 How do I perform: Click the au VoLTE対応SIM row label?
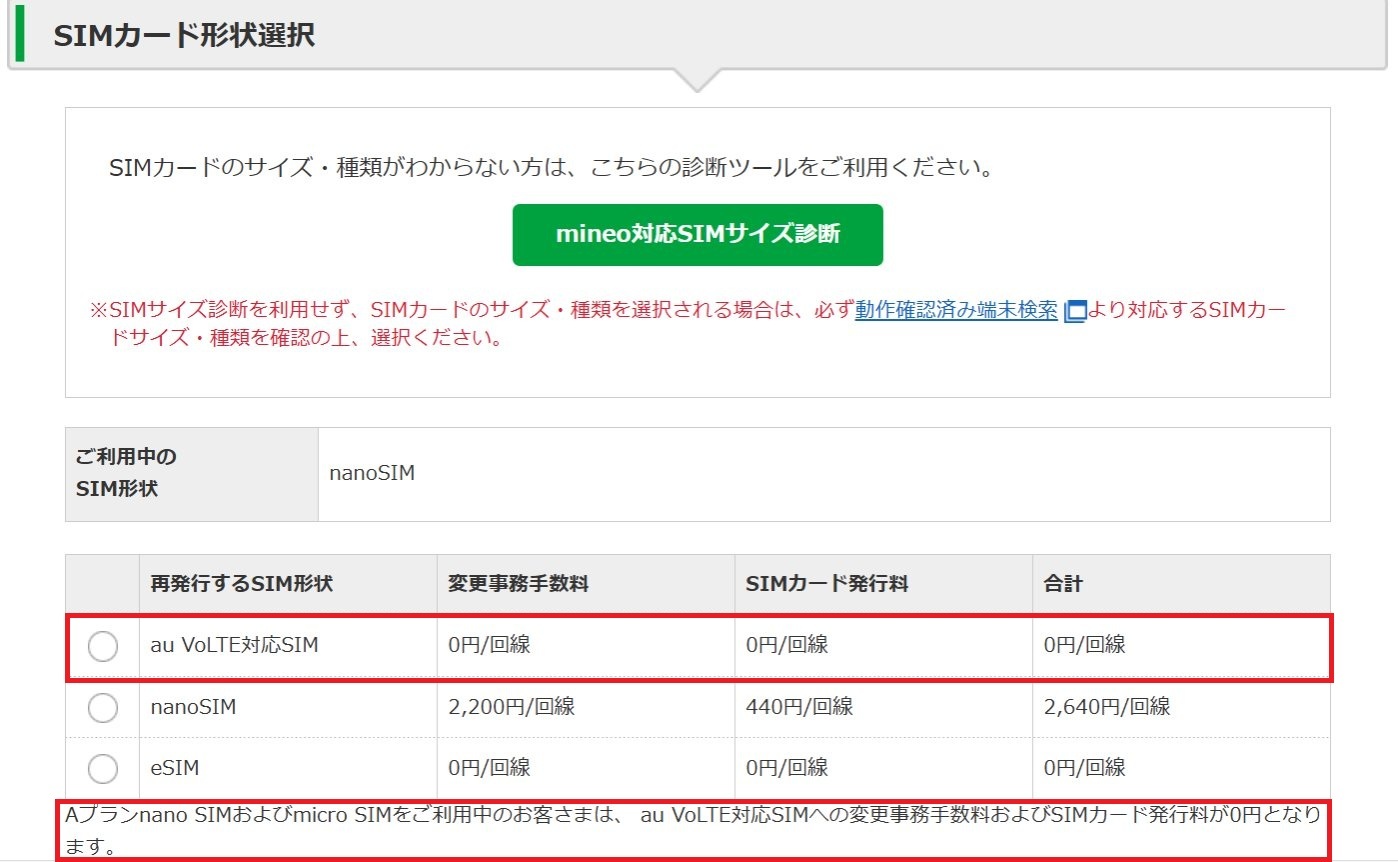tap(234, 645)
